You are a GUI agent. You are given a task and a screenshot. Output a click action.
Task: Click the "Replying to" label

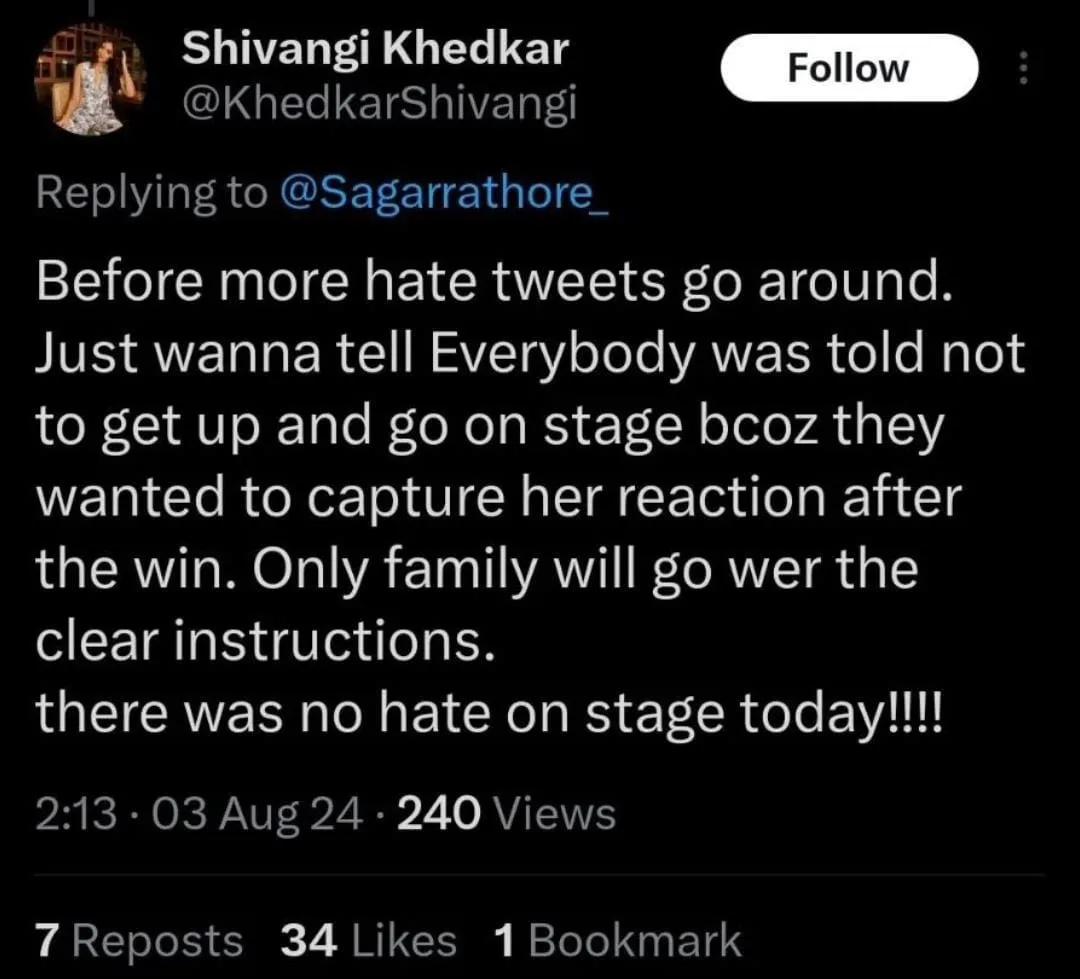[x=152, y=194]
